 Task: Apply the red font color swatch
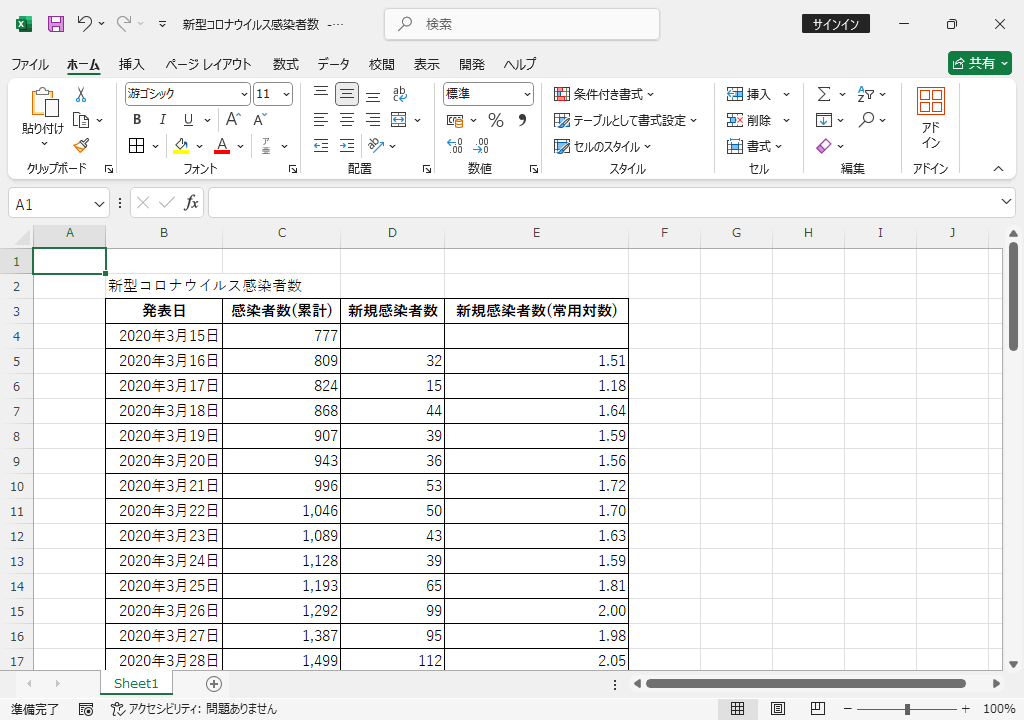[x=222, y=146]
